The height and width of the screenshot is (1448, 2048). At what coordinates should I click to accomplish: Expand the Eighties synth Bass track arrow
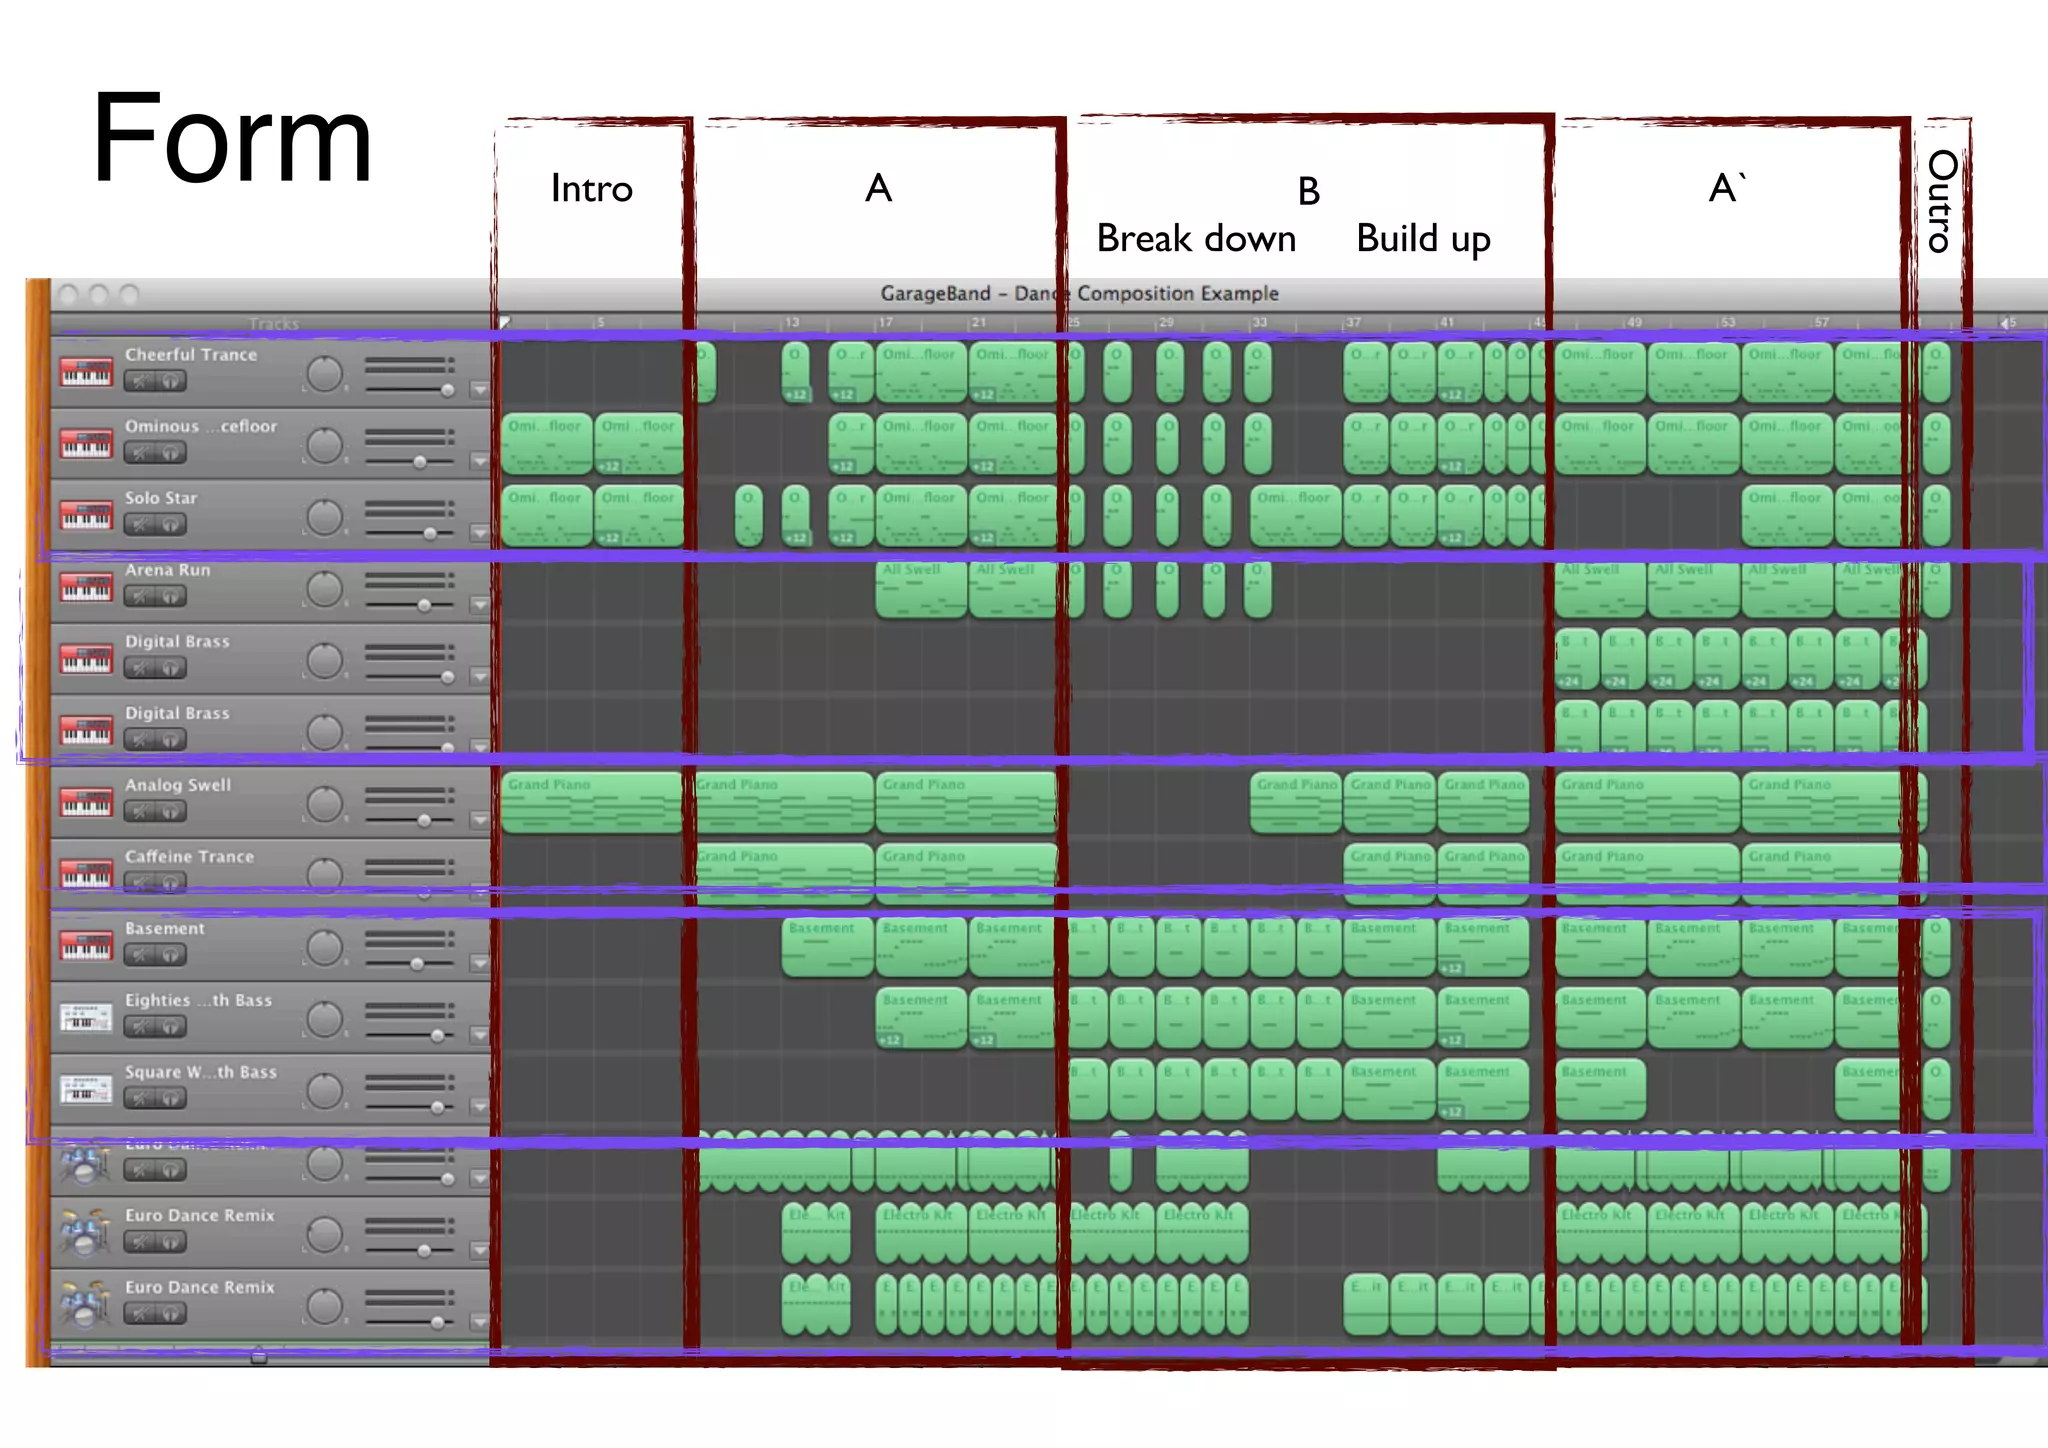[x=480, y=1035]
